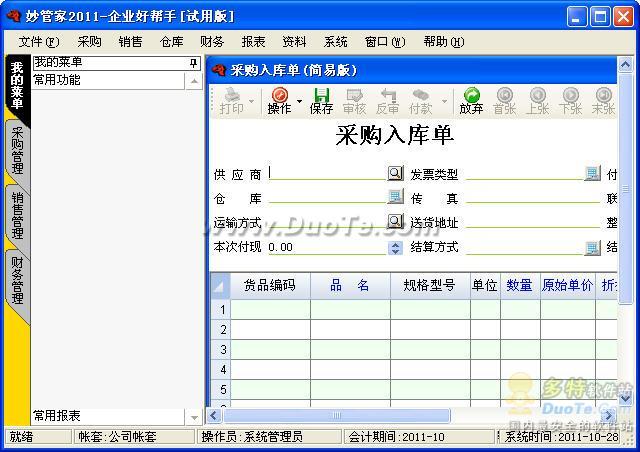This screenshot has height=452, width=640.
Task: Open supplier search magnifier icon
Action: point(395,173)
